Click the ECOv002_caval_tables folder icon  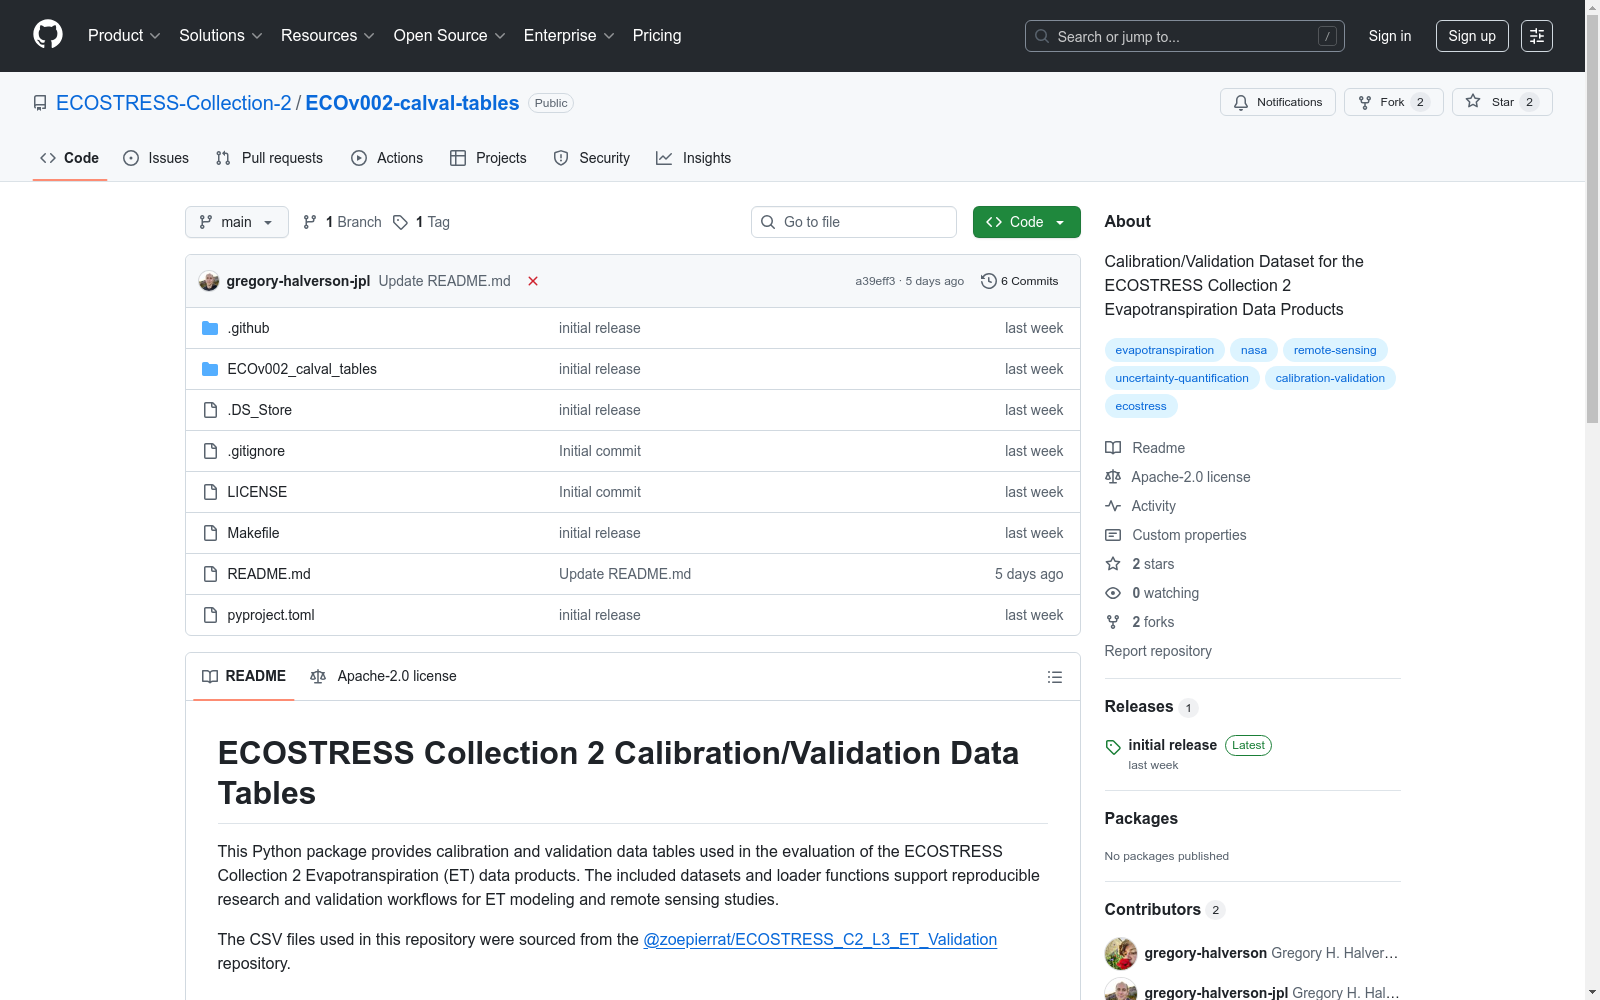tap(210, 369)
